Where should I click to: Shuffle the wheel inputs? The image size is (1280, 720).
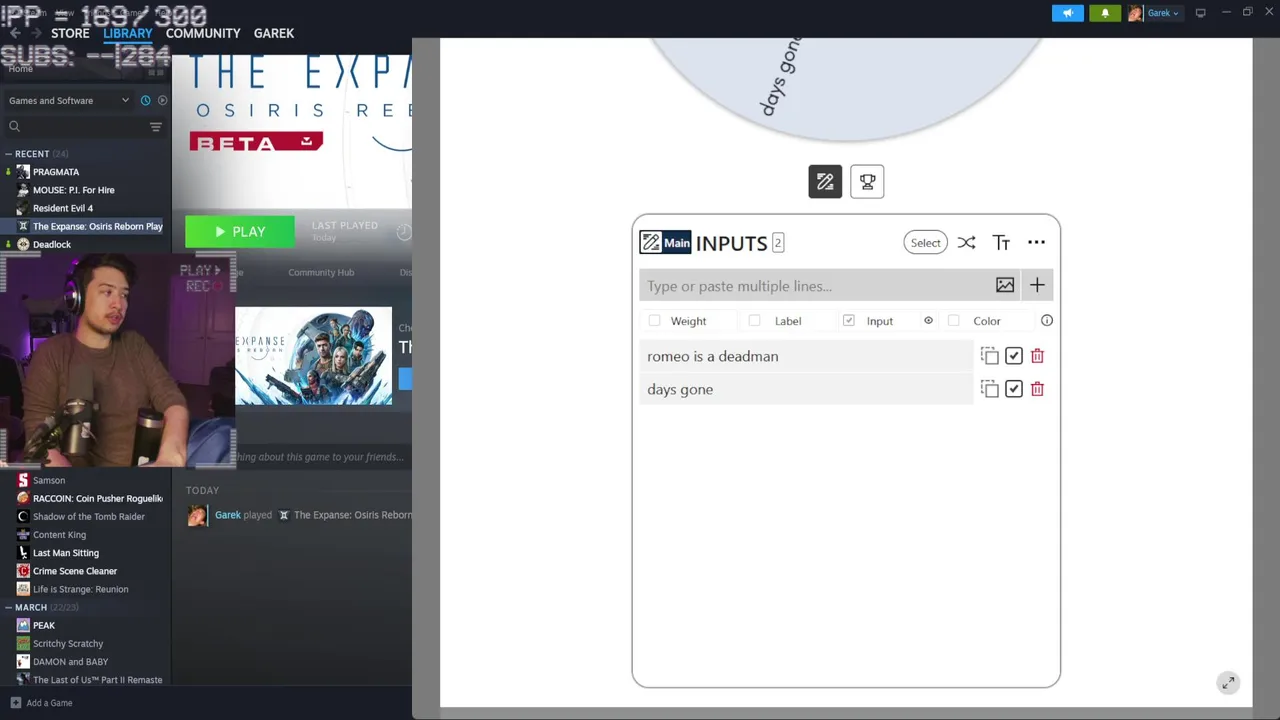pos(966,243)
